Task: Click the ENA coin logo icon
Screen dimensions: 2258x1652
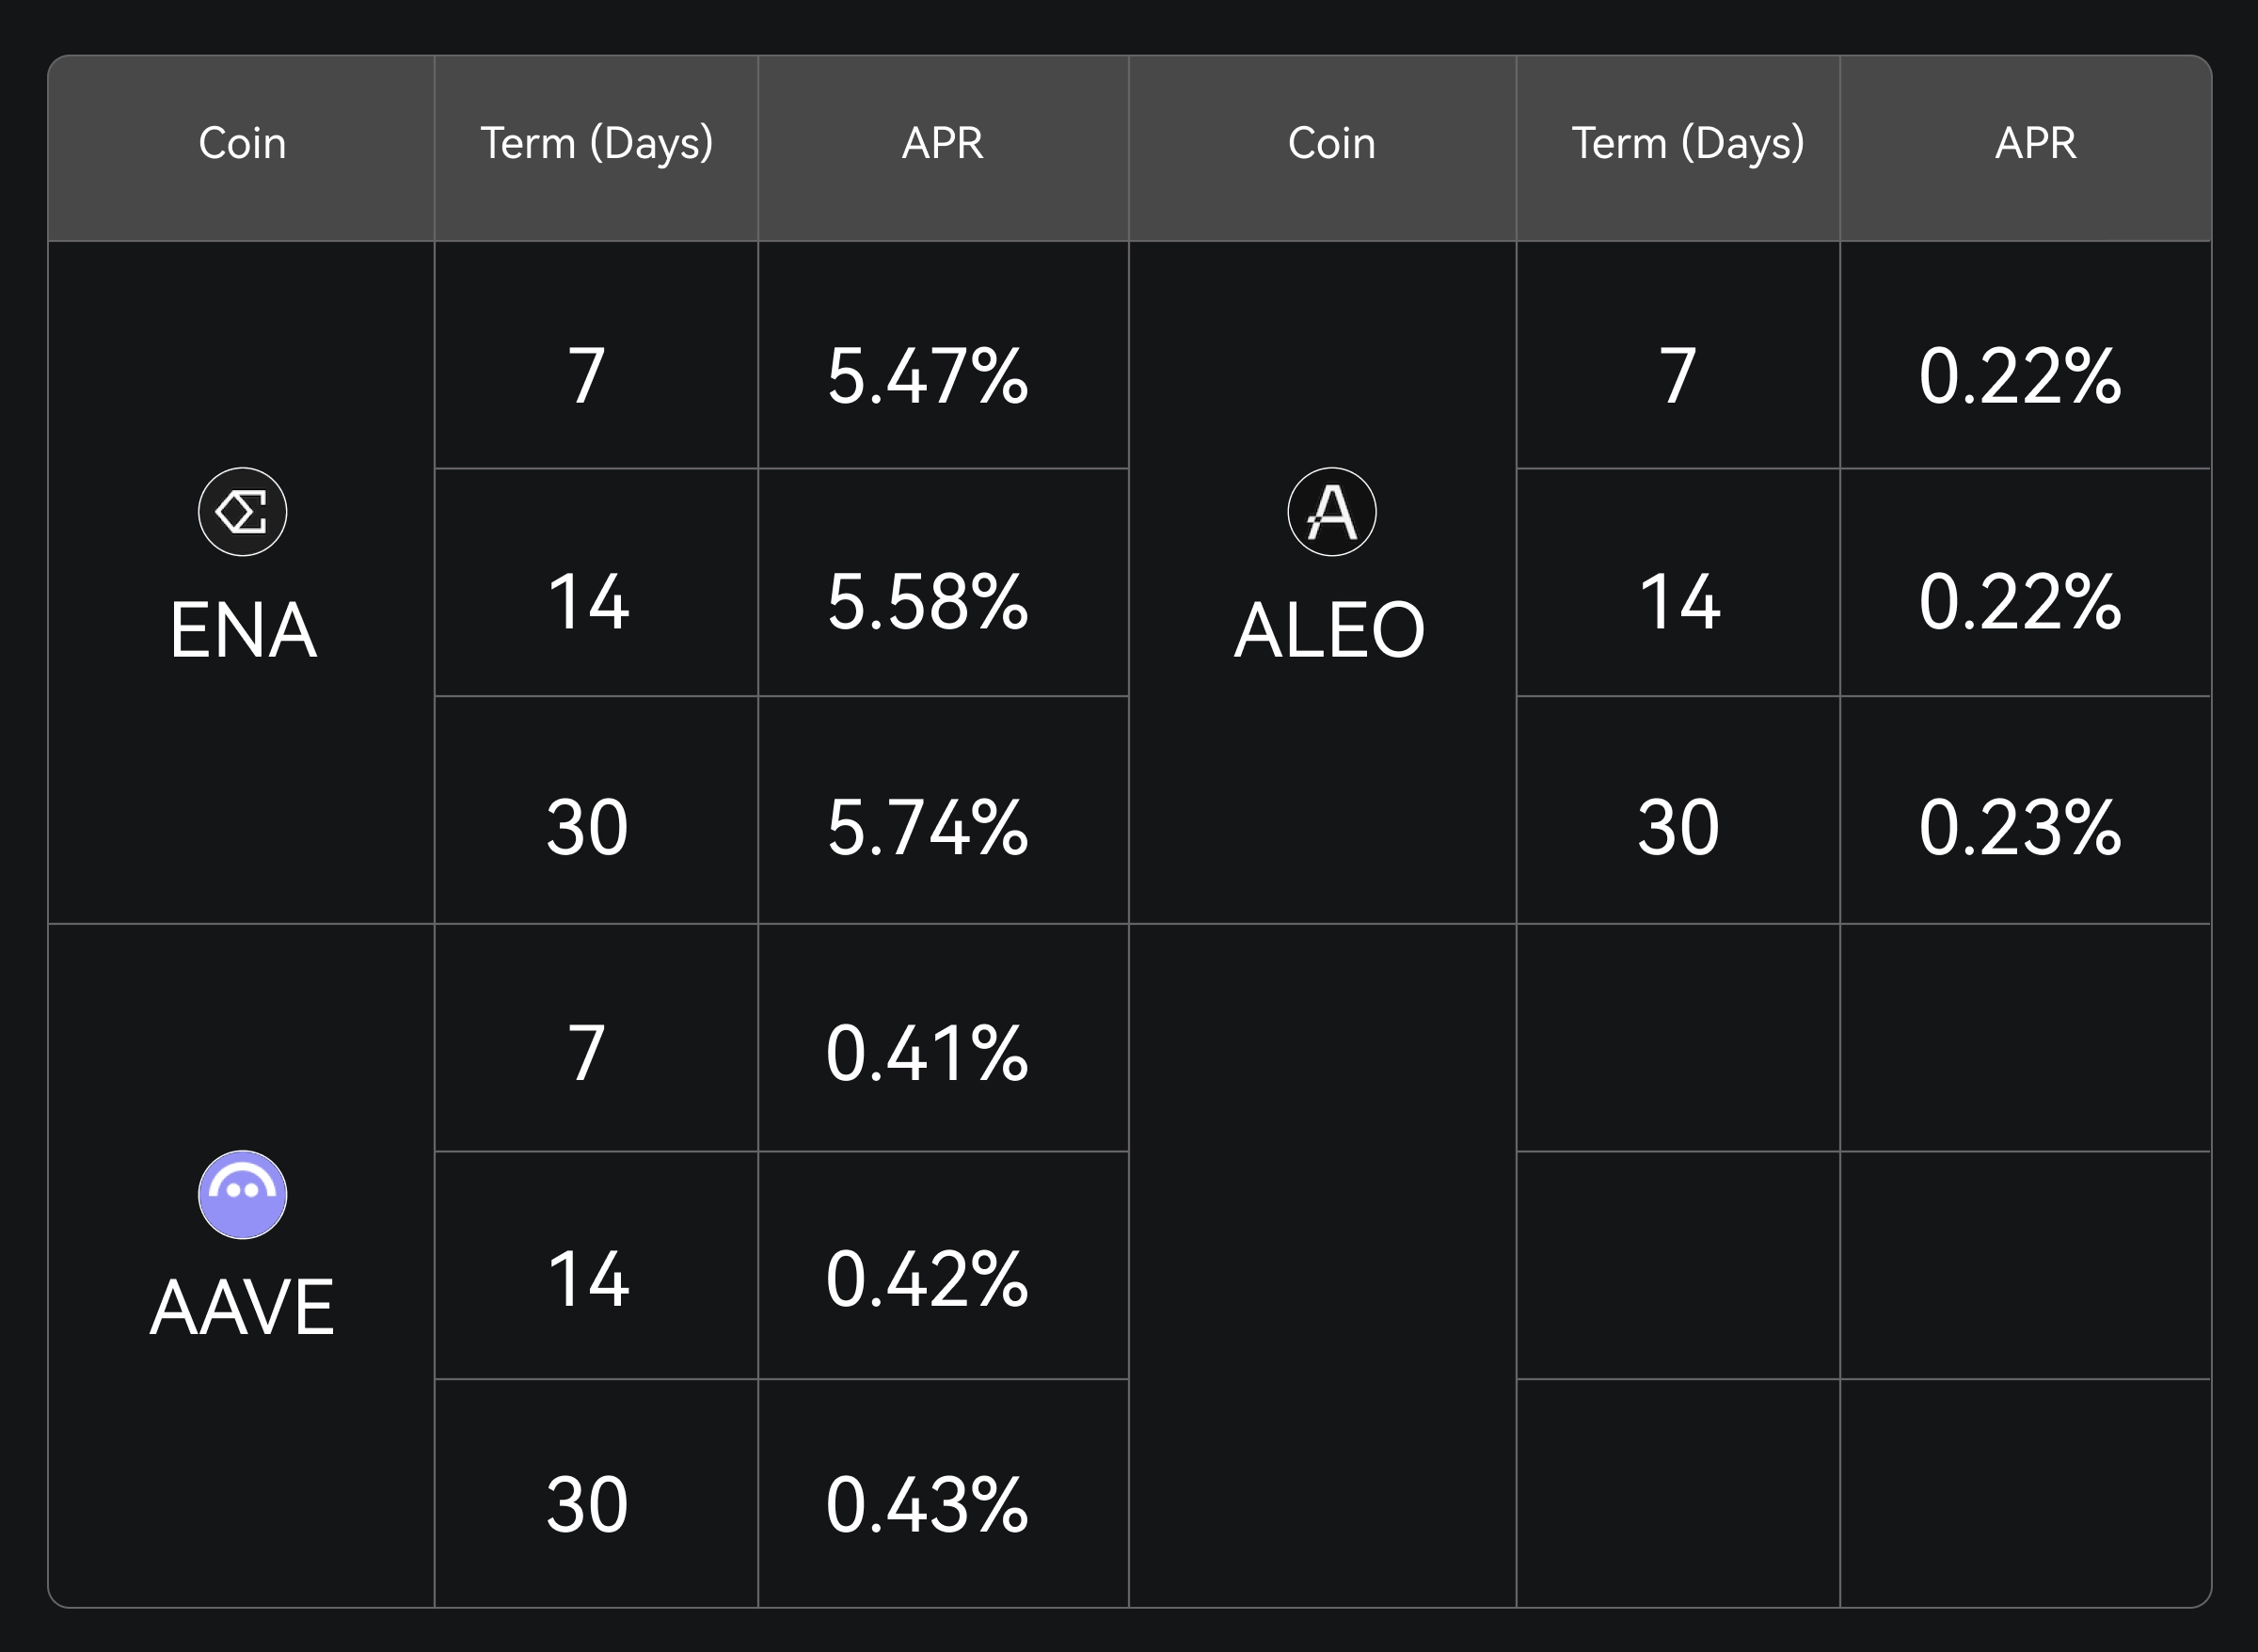Action: [x=242, y=512]
